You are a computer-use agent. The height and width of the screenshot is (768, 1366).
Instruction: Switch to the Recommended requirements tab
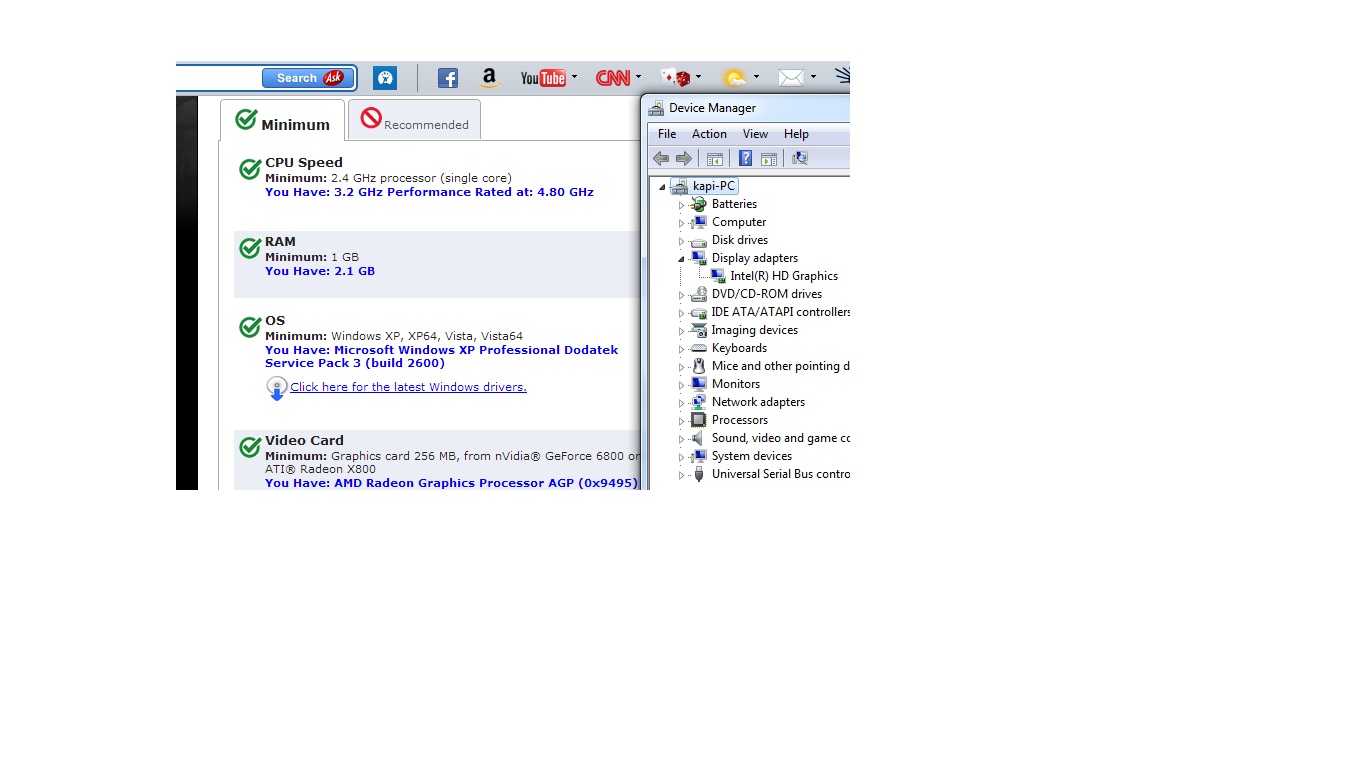(x=414, y=119)
